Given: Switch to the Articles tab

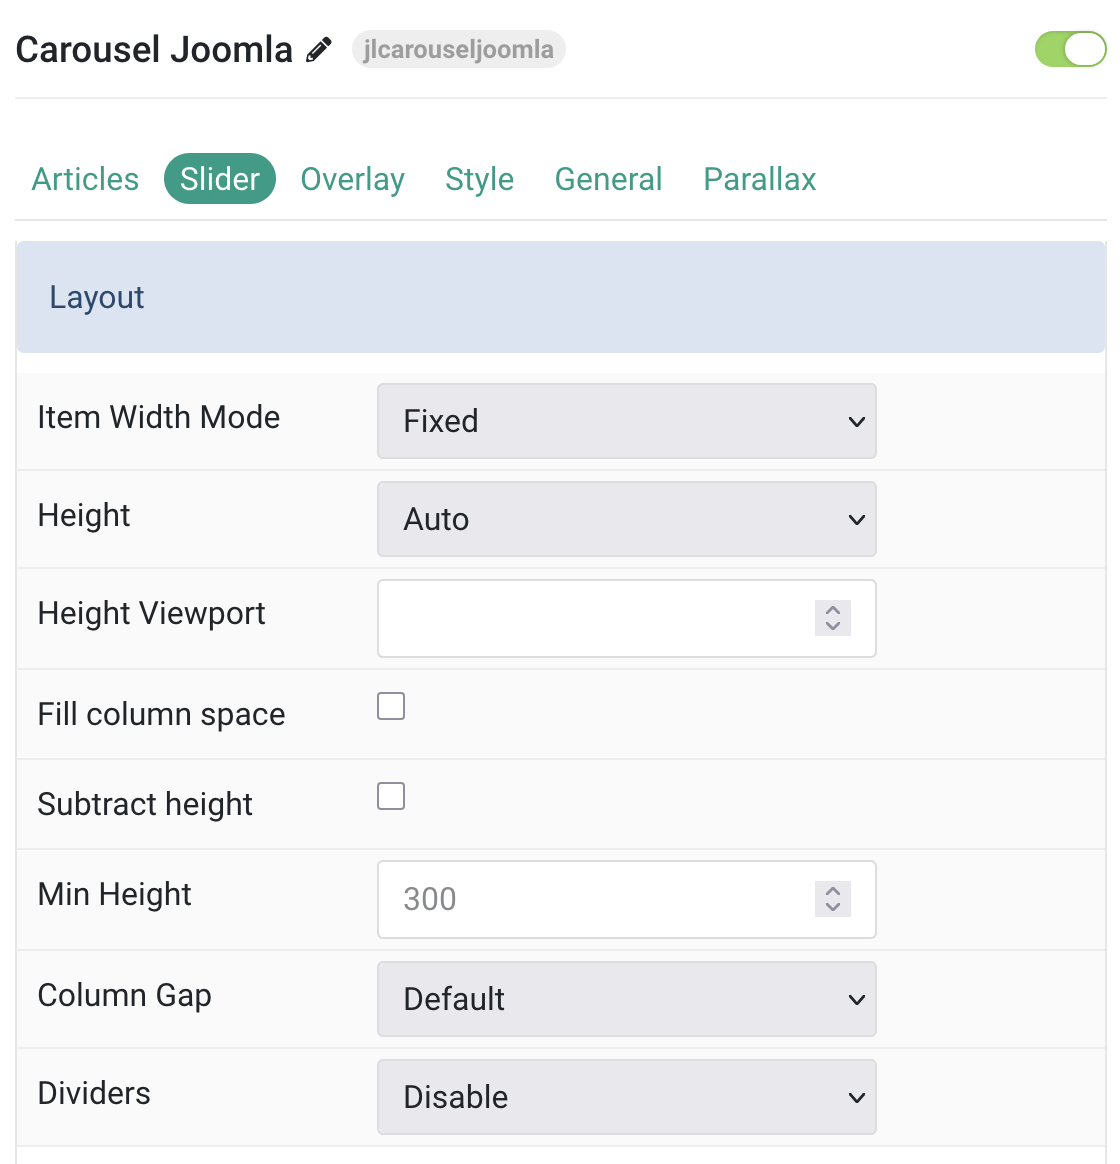Looking at the screenshot, I should pyautogui.click(x=85, y=179).
